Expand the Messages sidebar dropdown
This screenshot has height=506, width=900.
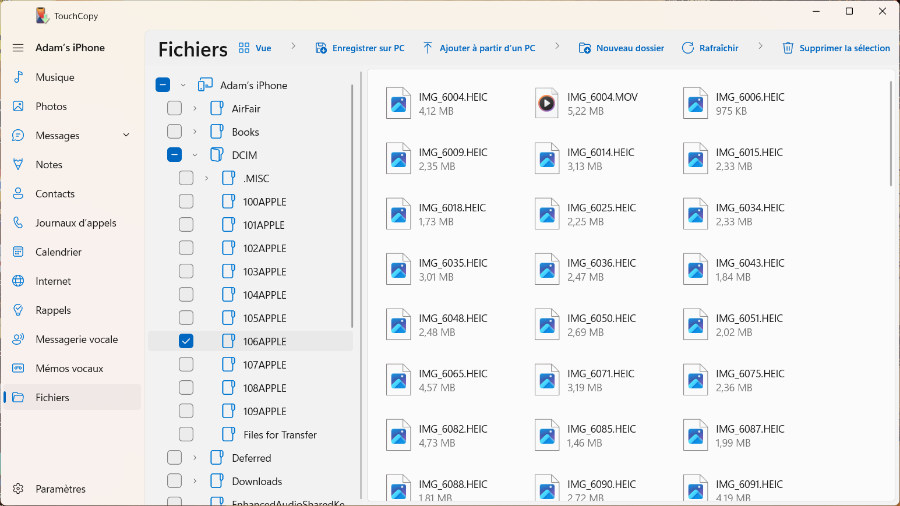pyautogui.click(x=126, y=136)
